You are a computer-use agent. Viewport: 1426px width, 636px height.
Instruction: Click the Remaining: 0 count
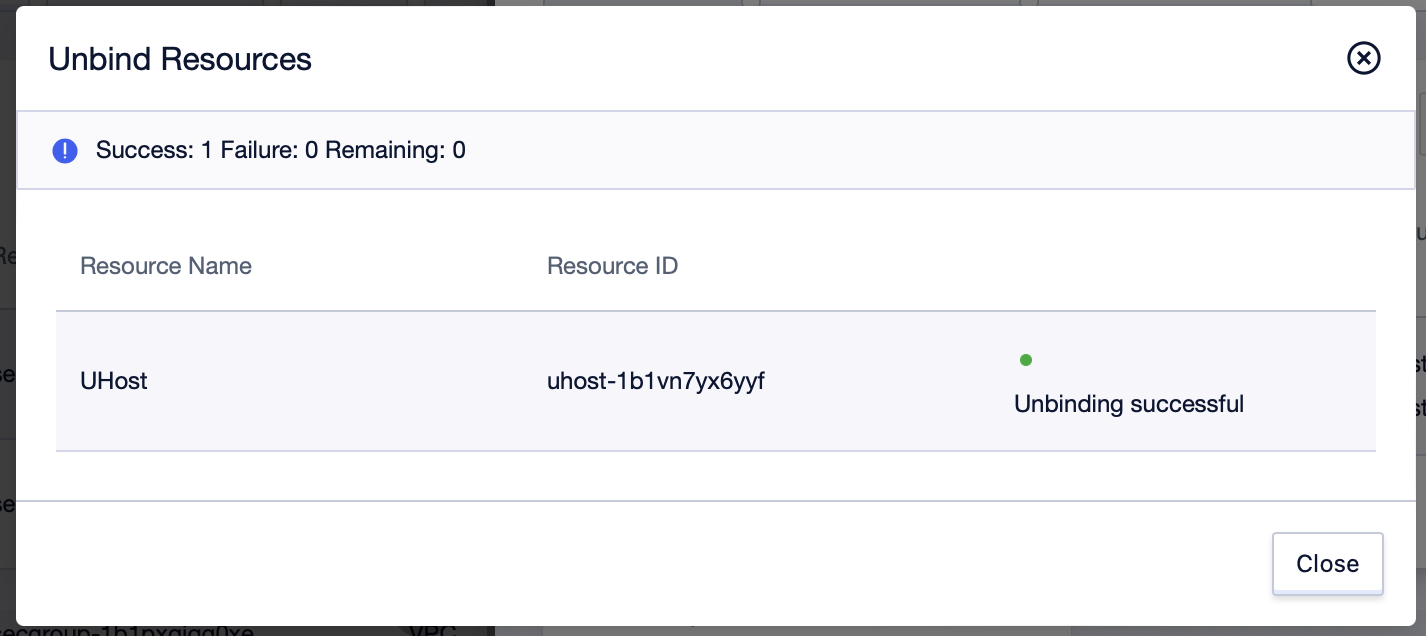tap(396, 151)
